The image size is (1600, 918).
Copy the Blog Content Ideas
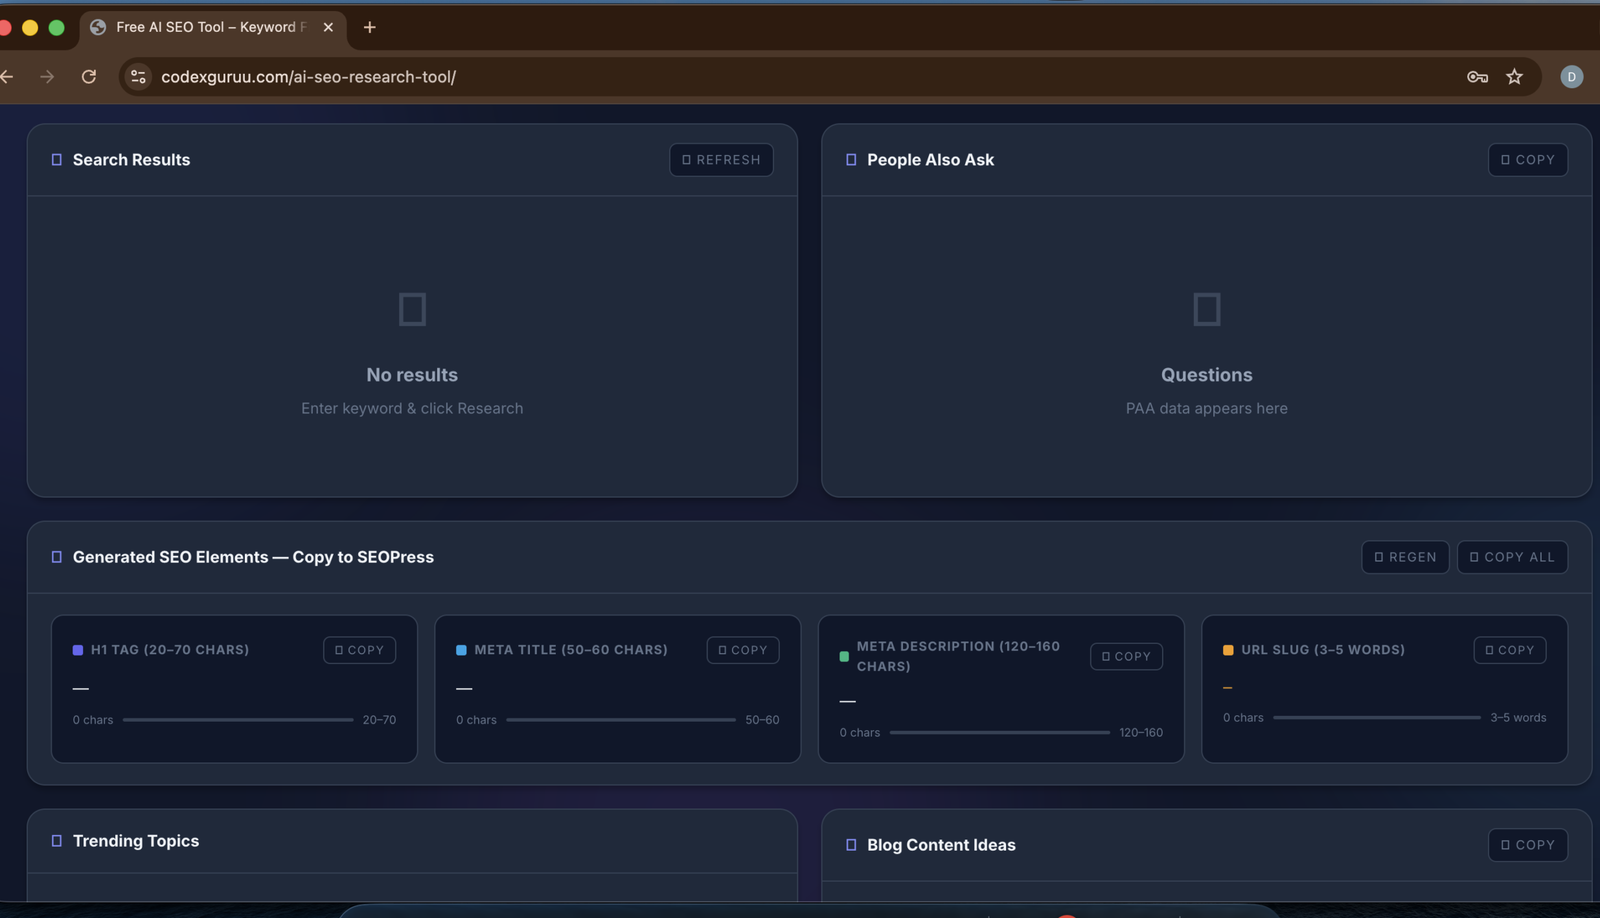1528,845
